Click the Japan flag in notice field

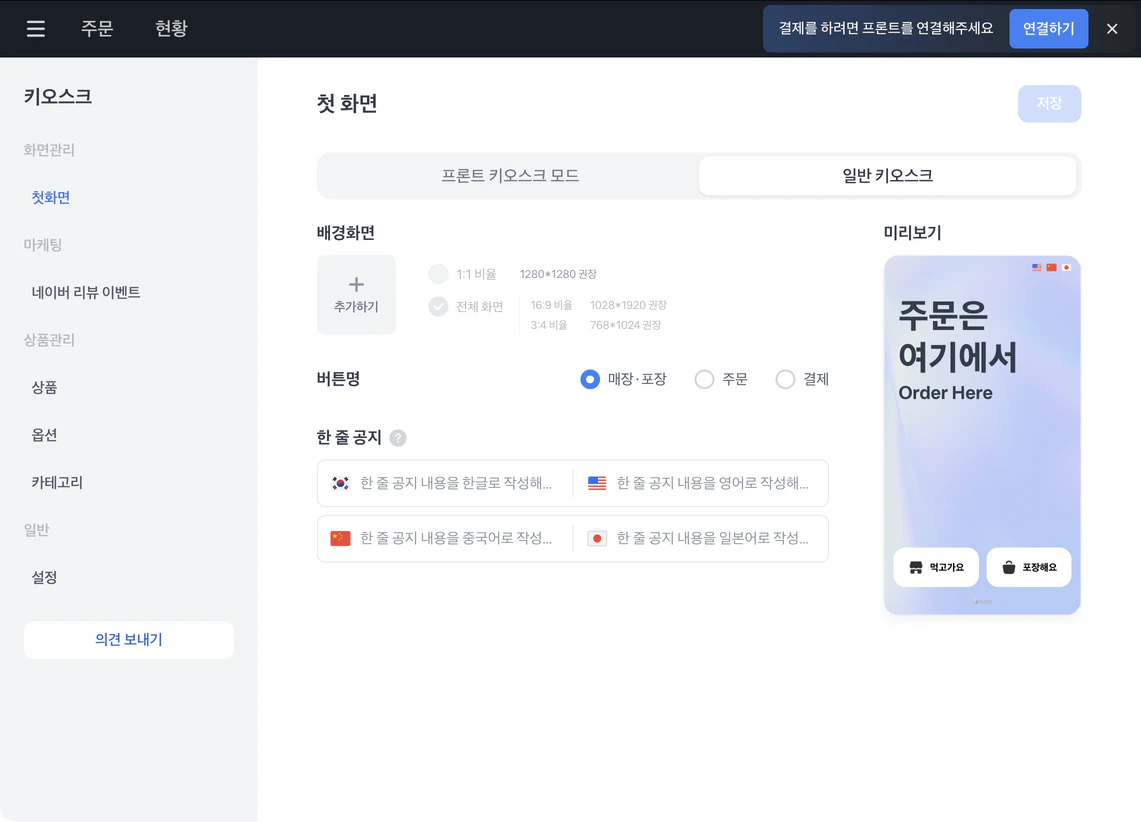597,538
